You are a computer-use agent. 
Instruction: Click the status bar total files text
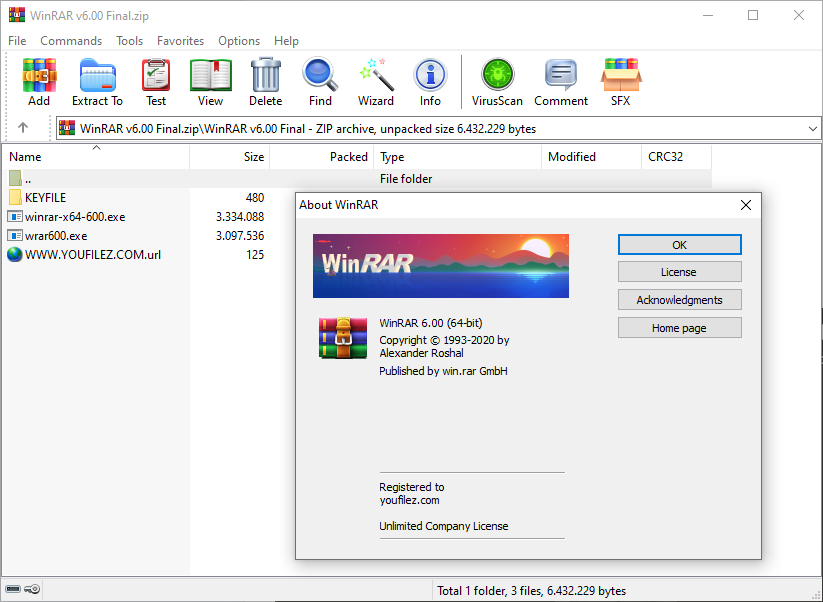point(531,590)
